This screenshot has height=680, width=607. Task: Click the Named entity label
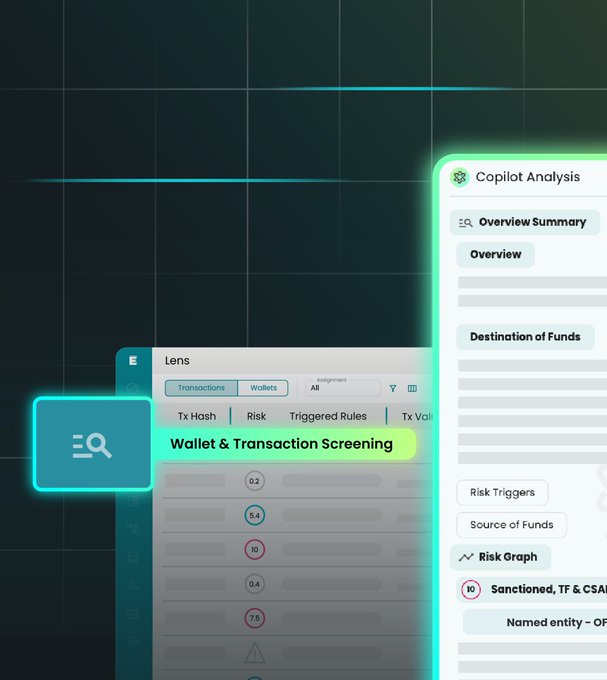point(557,622)
